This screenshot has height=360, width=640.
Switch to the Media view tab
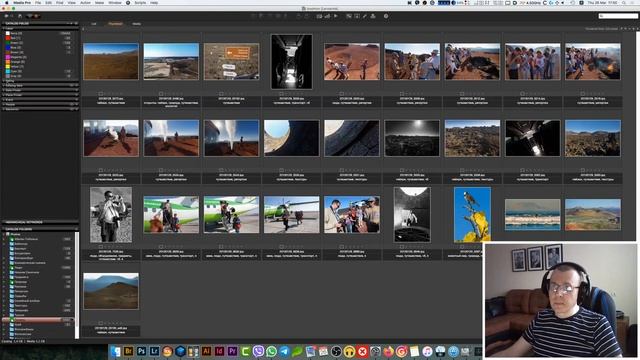click(x=136, y=24)
